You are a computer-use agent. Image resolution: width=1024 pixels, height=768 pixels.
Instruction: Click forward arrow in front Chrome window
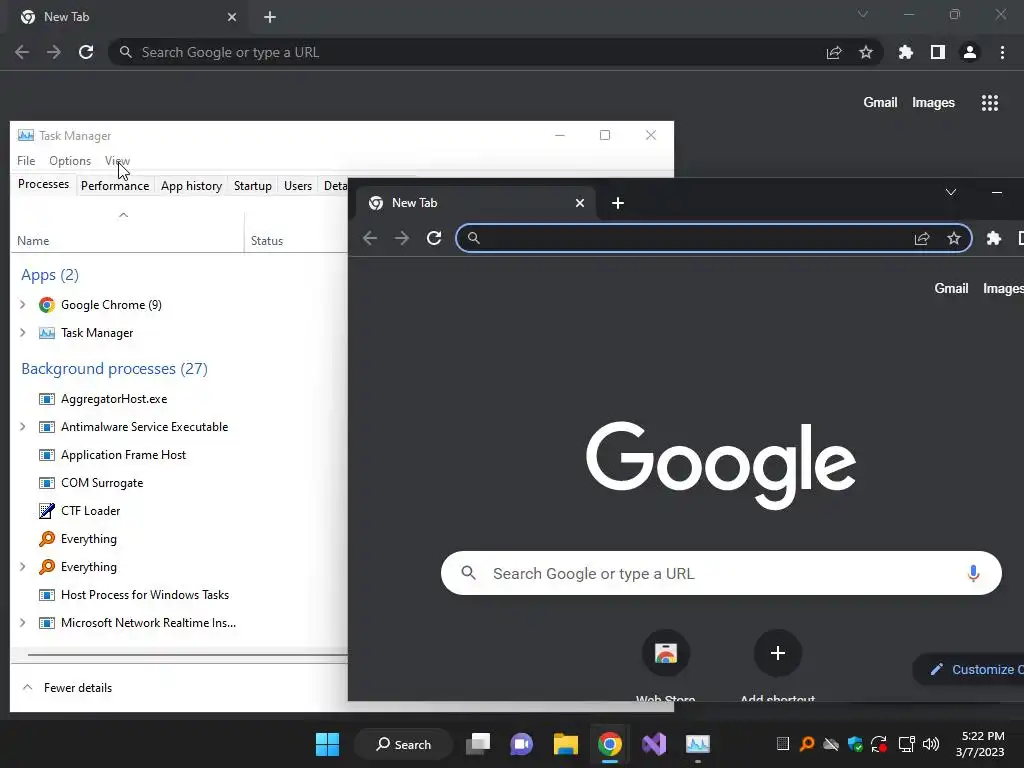[402, 238]
